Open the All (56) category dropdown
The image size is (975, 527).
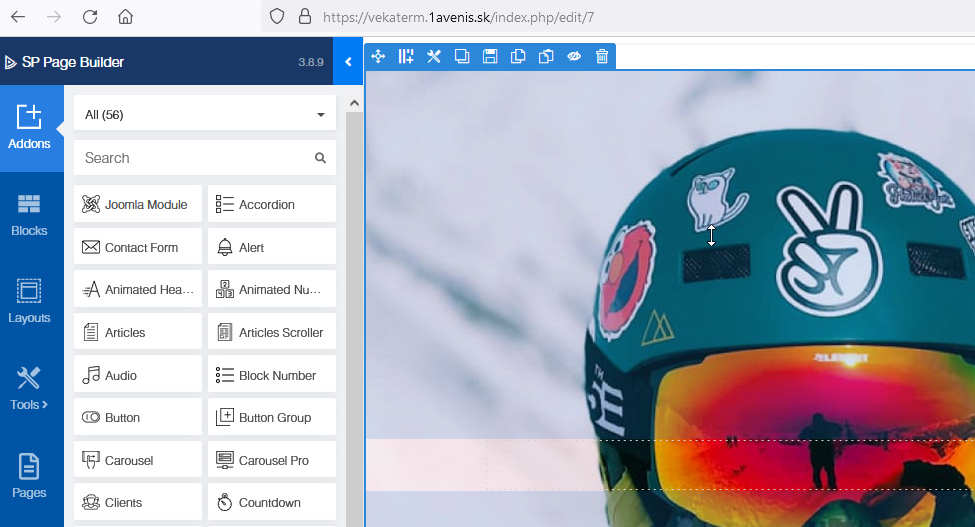(205, 115)
